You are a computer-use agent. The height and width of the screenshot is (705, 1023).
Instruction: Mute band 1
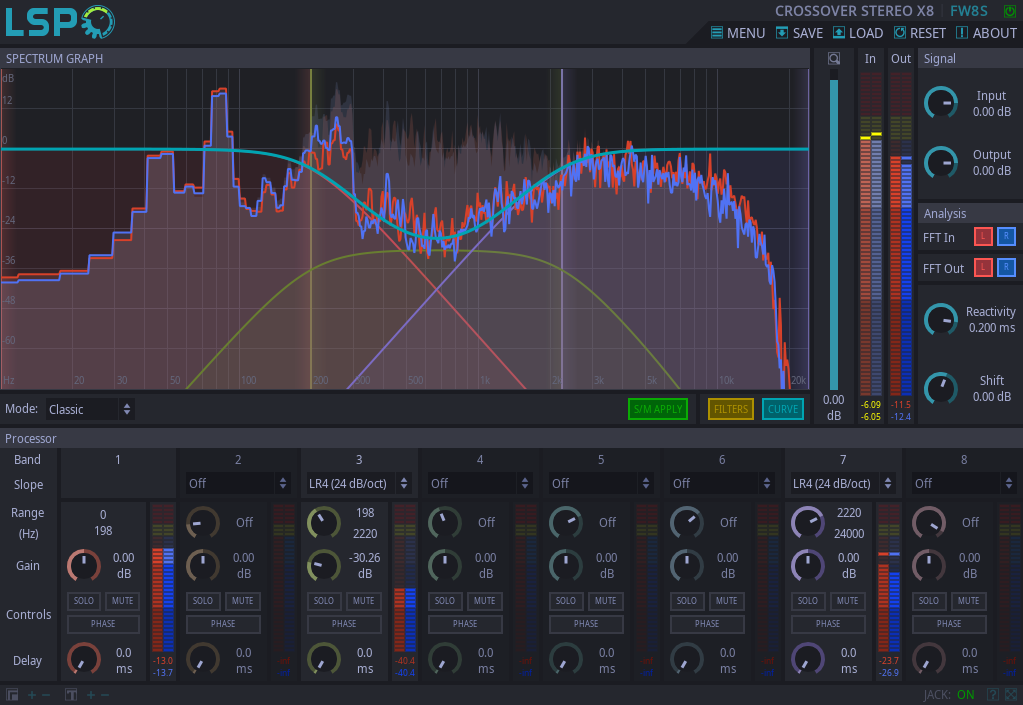[123, 601]
